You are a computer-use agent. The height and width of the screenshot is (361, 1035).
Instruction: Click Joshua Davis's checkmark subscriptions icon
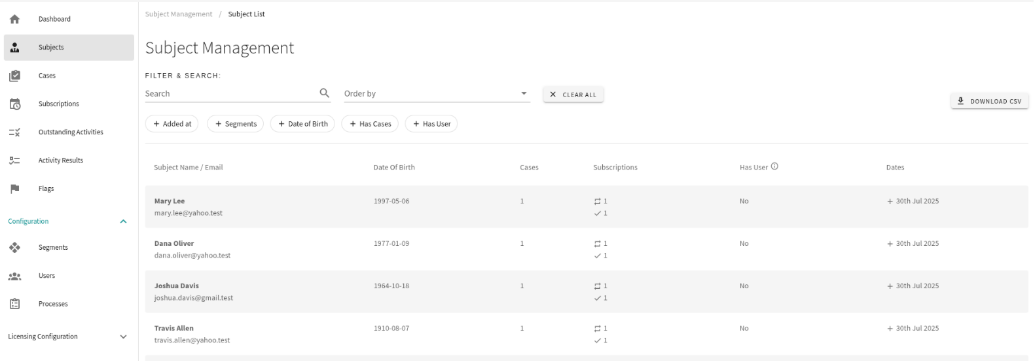[x=597, y=298]
